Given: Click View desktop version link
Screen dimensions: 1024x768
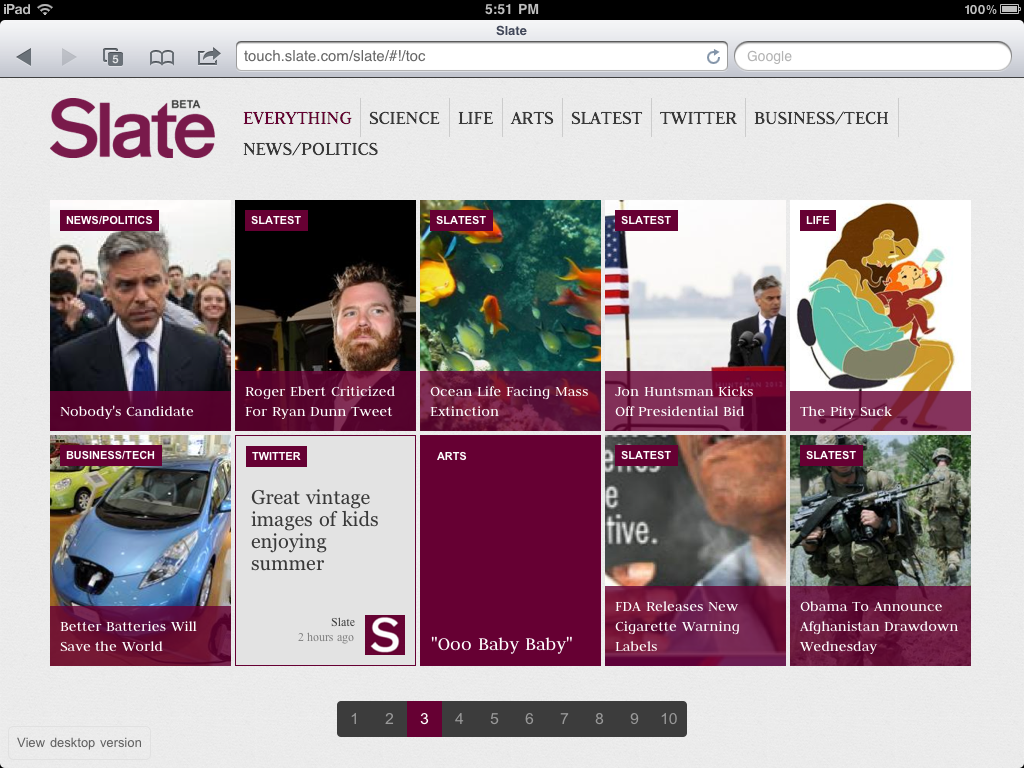Looking at the screenshot, I should click(x=79, y=743).
